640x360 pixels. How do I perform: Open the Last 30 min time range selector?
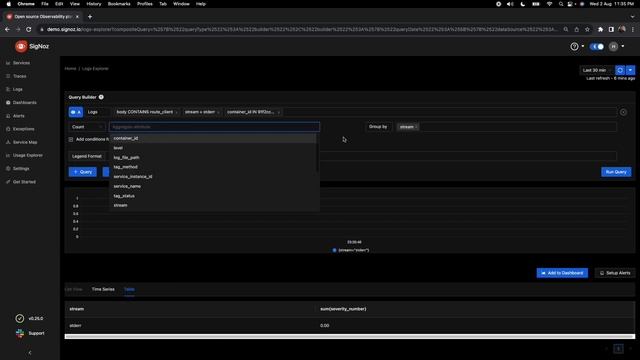596,70
